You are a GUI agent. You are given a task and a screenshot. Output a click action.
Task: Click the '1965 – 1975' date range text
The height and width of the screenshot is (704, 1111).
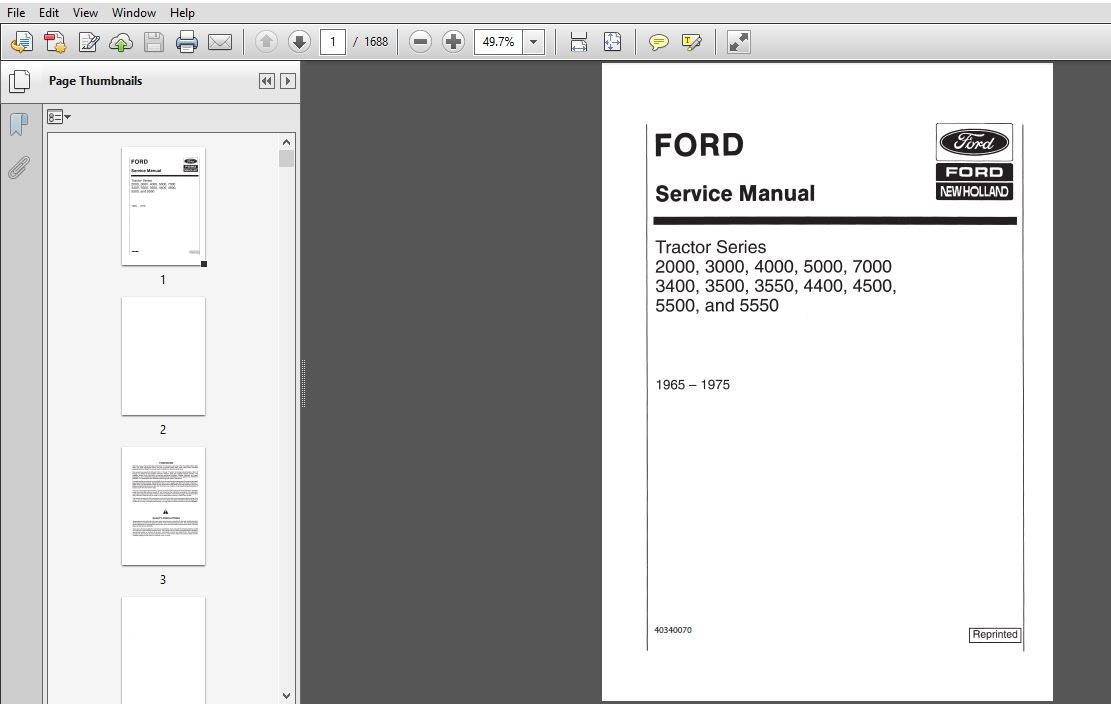click(692, 385)
